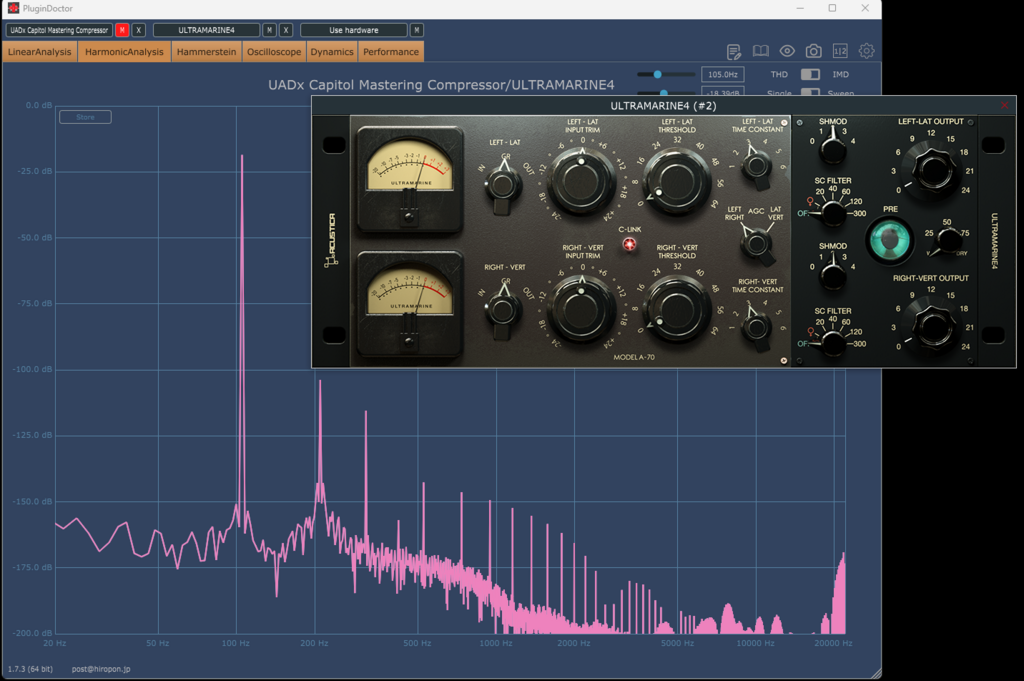
Task: Click the post@hiropon.jp contact text
Action: [101, 669]
